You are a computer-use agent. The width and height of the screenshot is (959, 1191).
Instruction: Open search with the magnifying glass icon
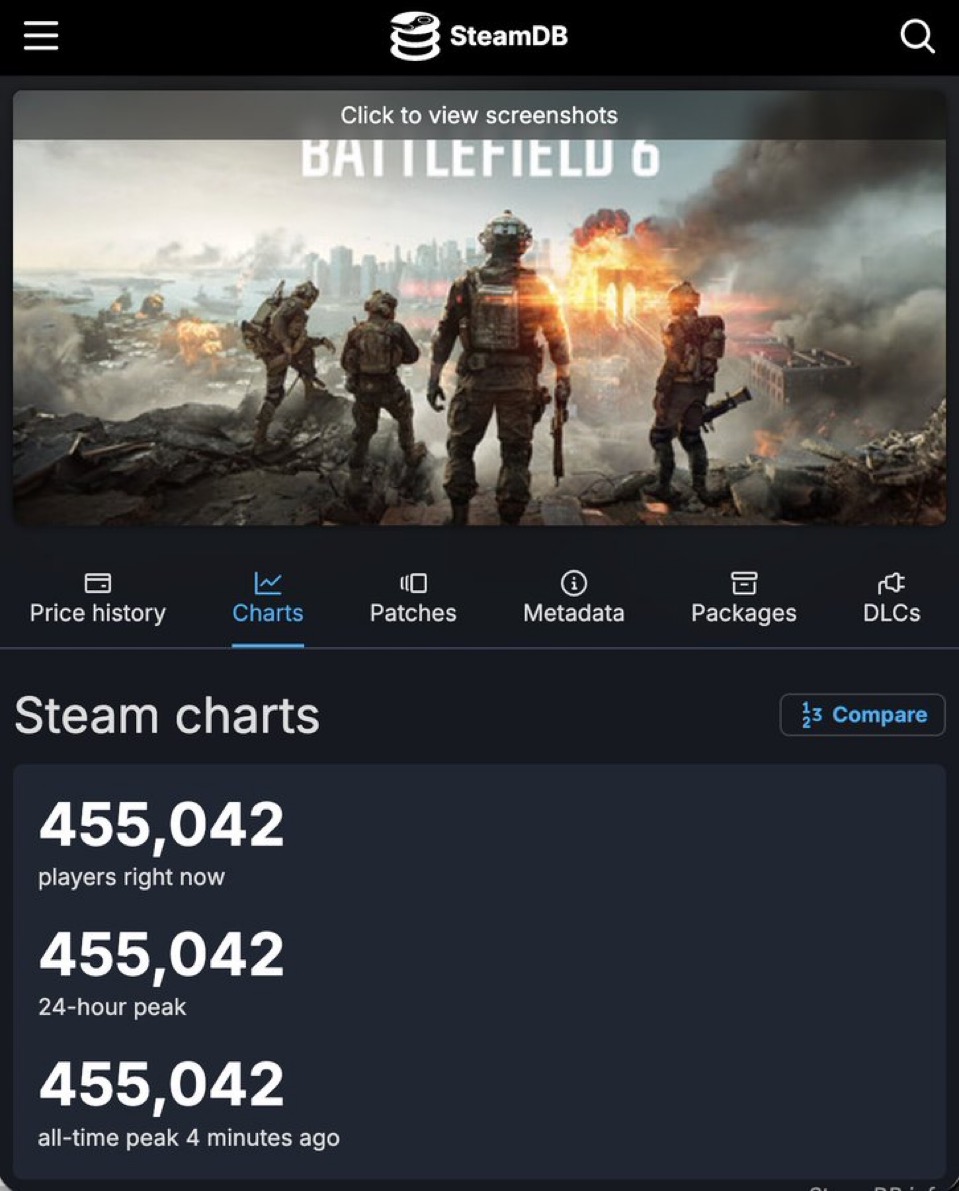point(917,37)
